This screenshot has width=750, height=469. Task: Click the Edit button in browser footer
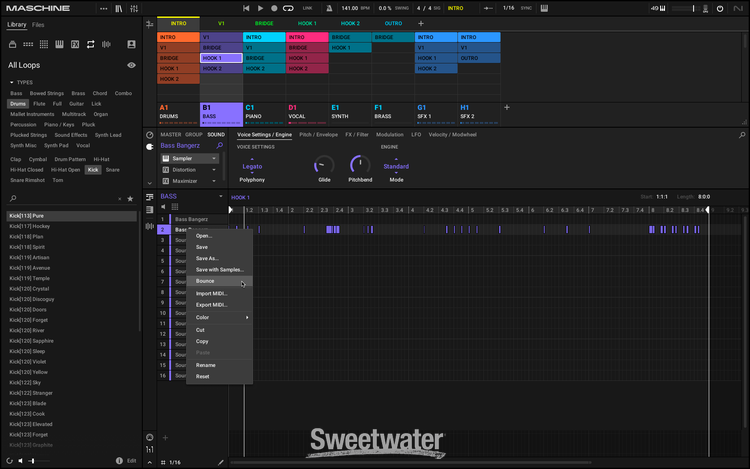[131, 461]
